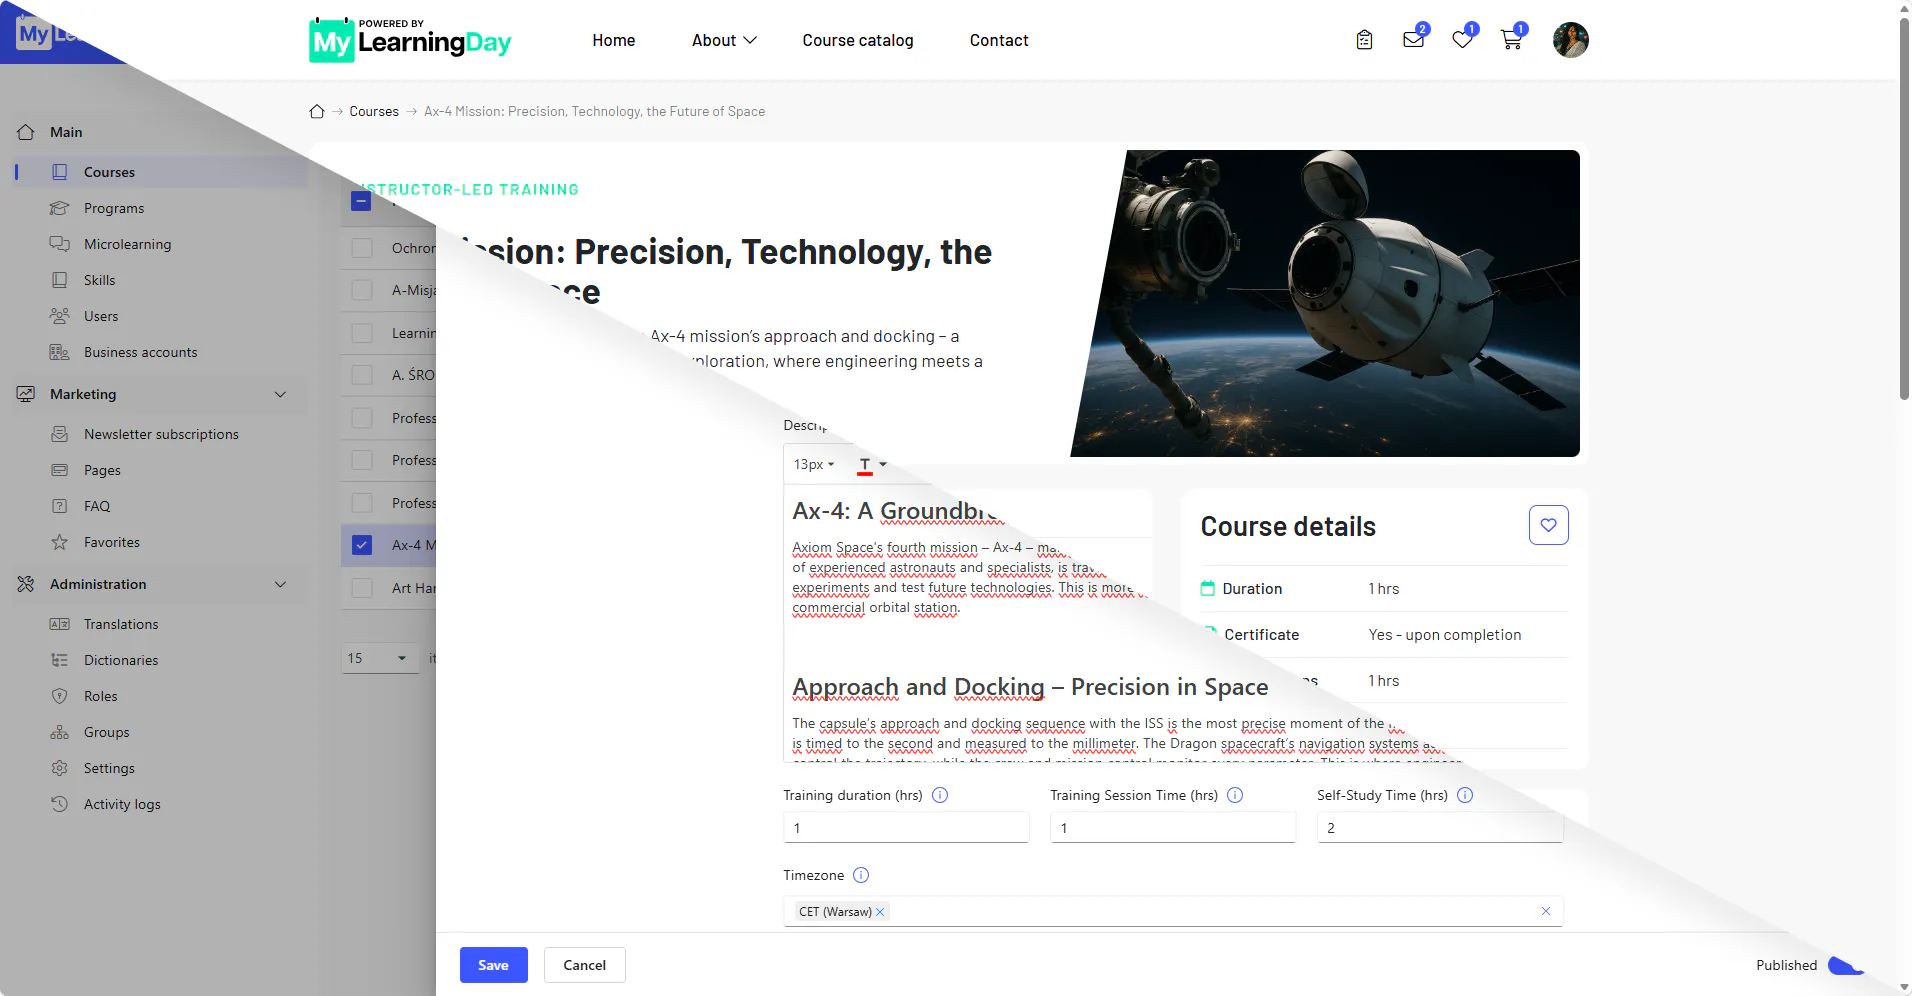1912x996 pixels.
Task: Toggle the Published switch
Action: click(1845, 965)
